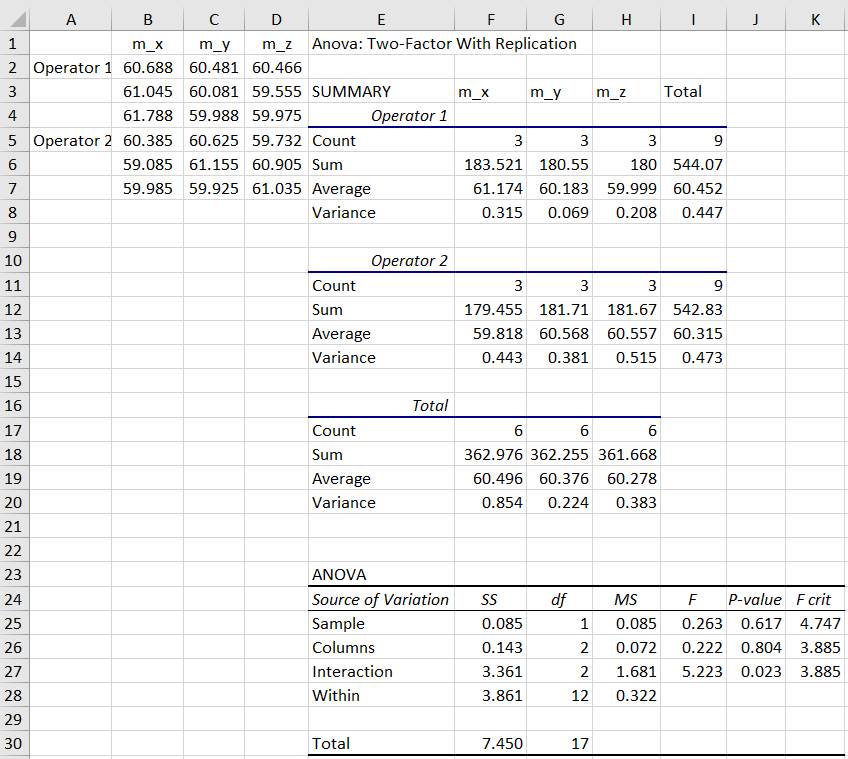
Task: Click the m_y header in cell C1
Action: (x=214, y=44)
